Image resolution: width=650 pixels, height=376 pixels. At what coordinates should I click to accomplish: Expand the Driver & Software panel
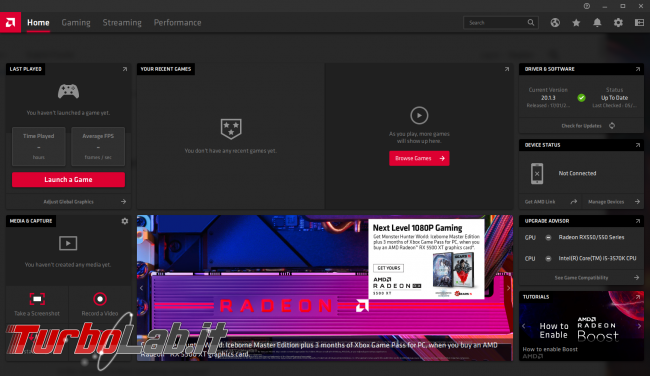[638, 69]
